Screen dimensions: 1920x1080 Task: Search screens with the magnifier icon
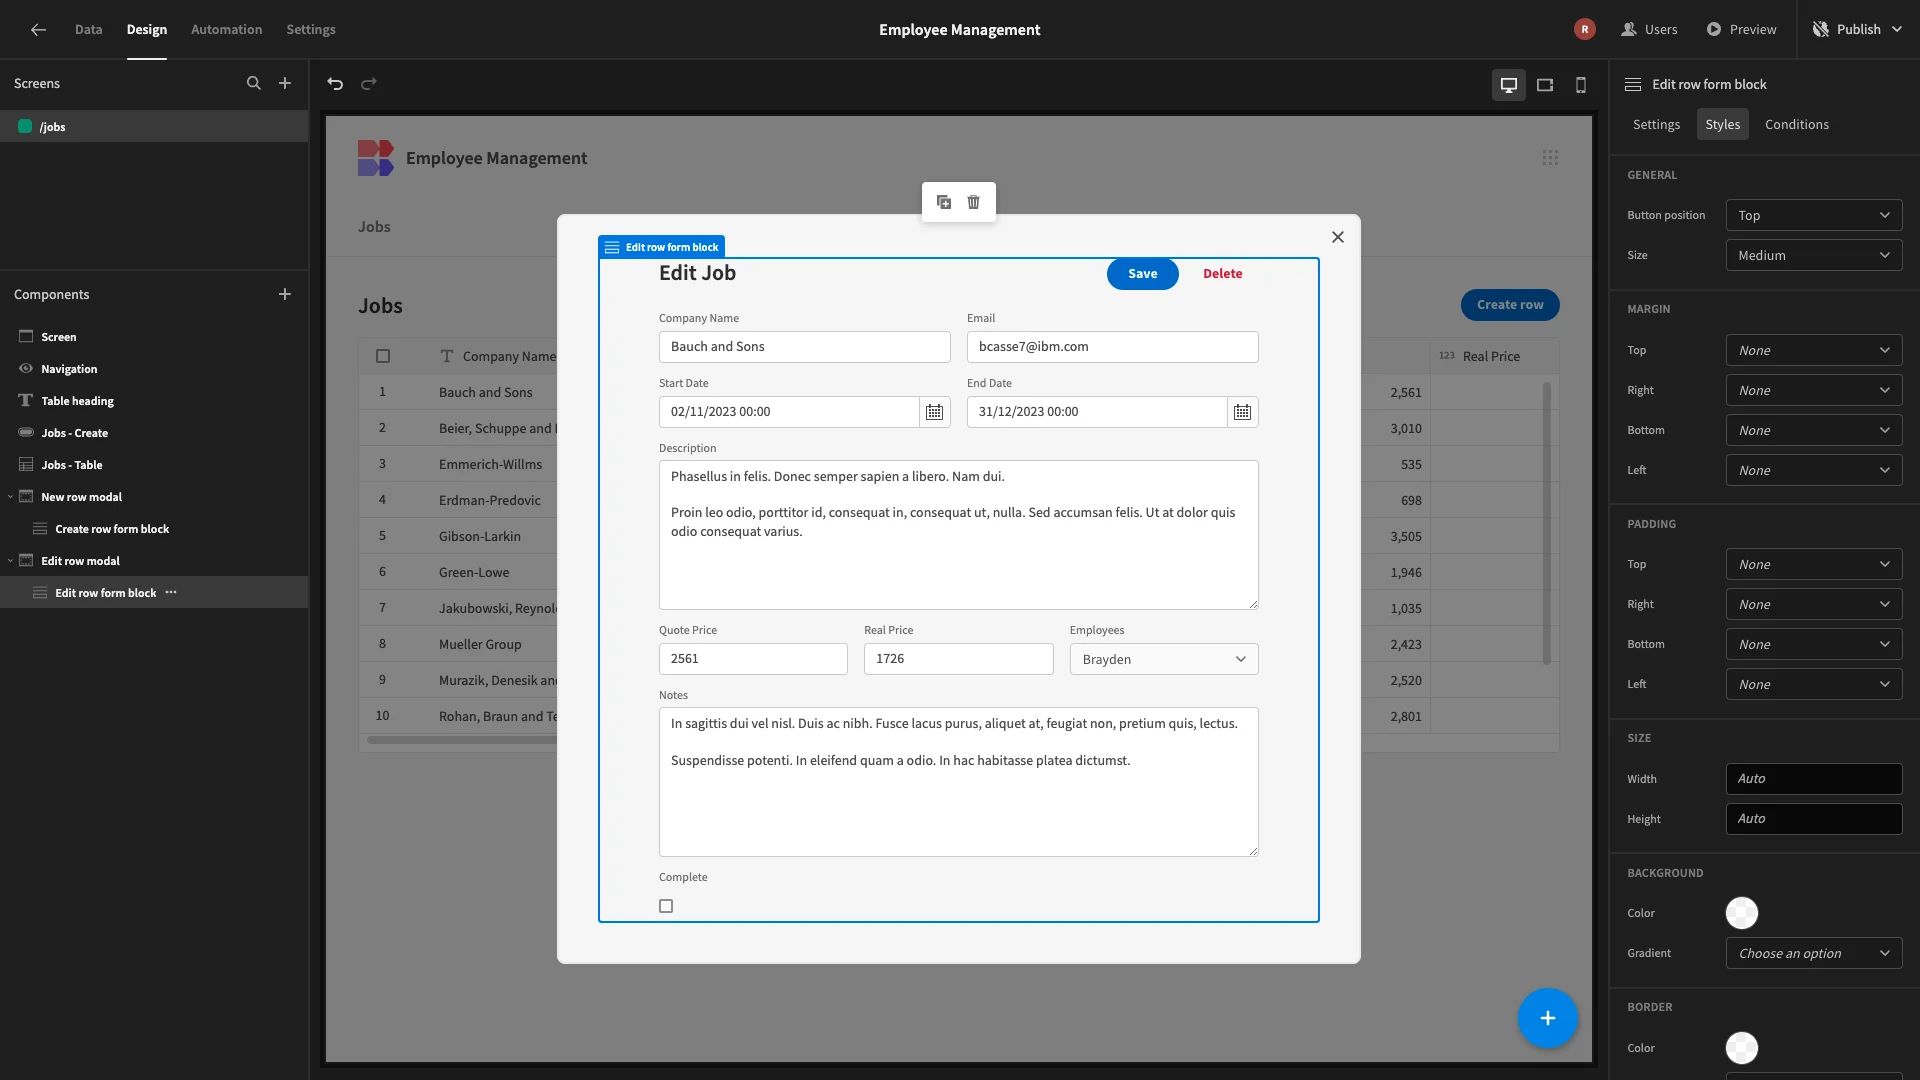(x=254, y=84)
